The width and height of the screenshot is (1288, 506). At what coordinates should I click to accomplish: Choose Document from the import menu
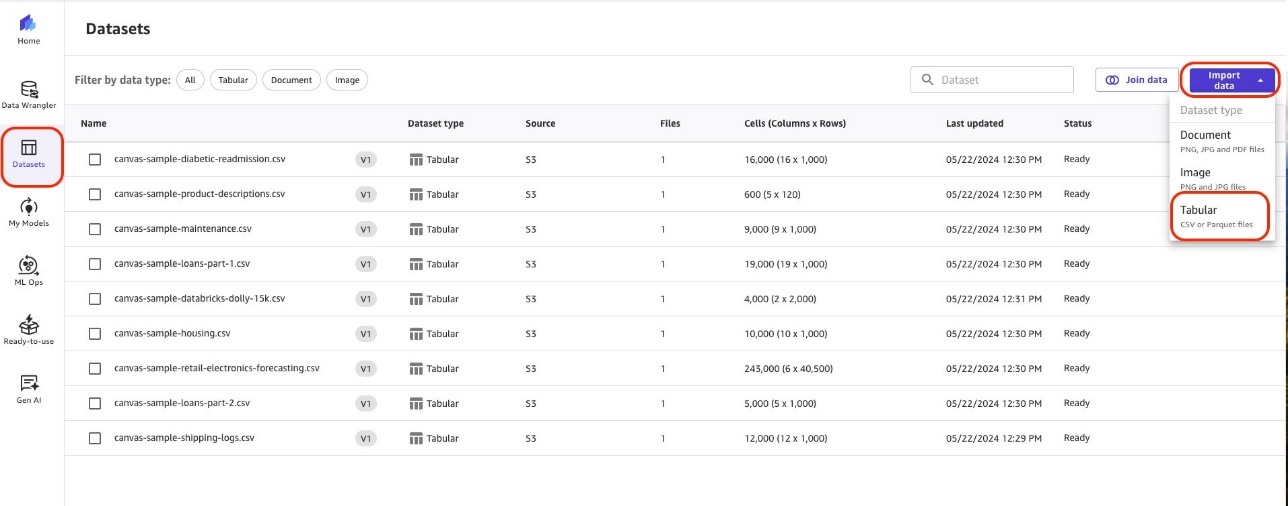(x=1223, y=141)
